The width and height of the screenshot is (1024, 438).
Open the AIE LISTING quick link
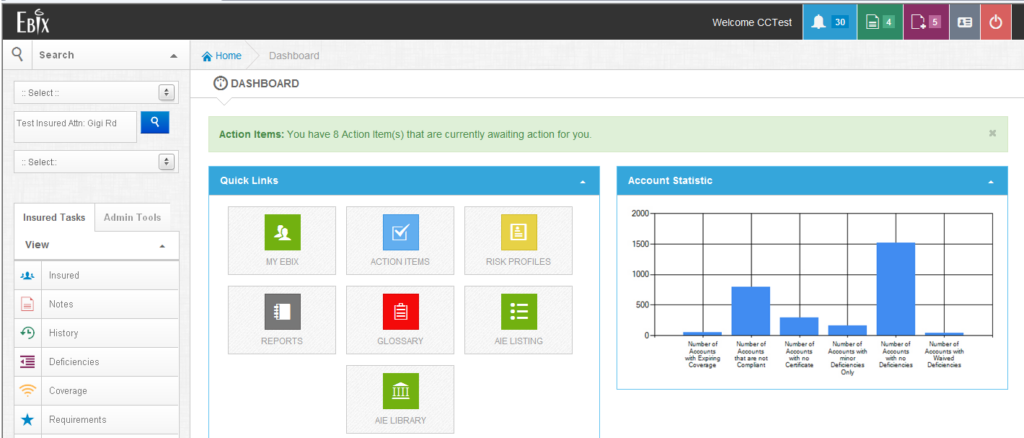(x=519, y=320)
